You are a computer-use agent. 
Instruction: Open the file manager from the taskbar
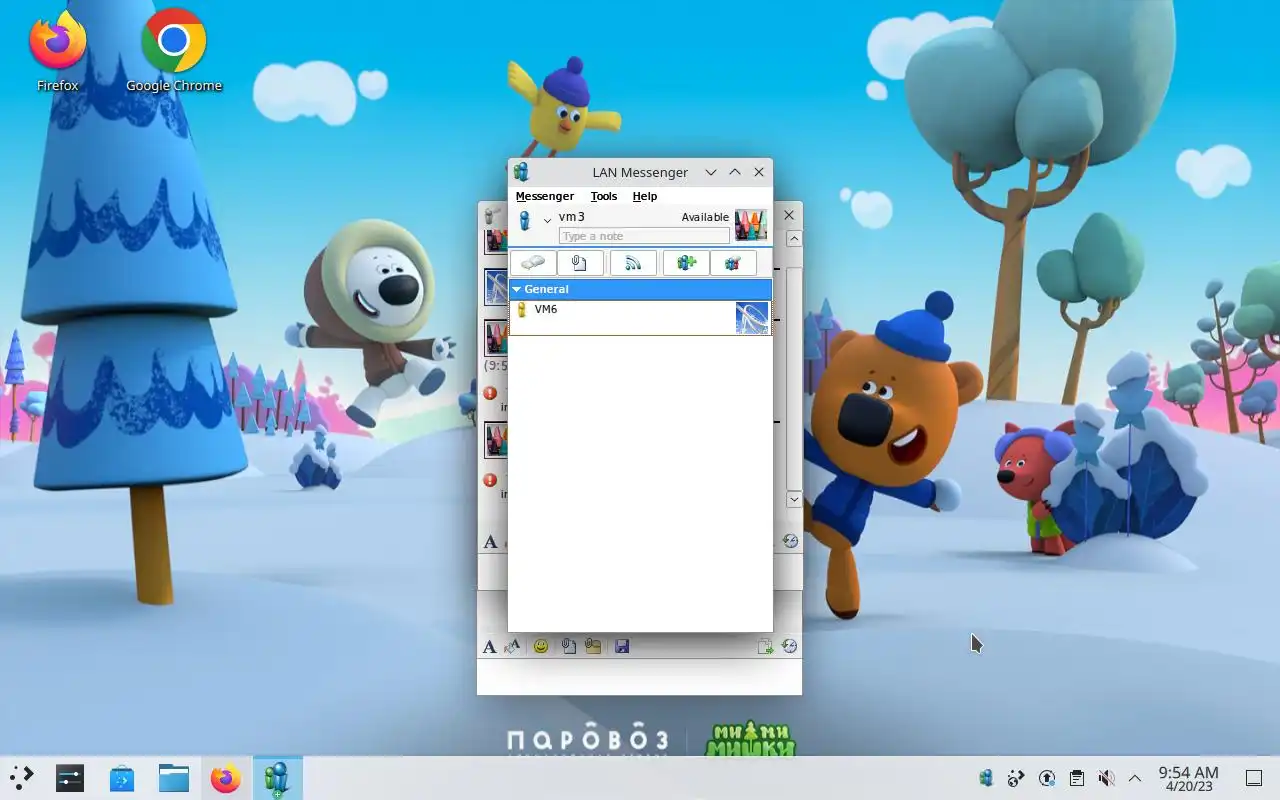[x=174, y=778]
